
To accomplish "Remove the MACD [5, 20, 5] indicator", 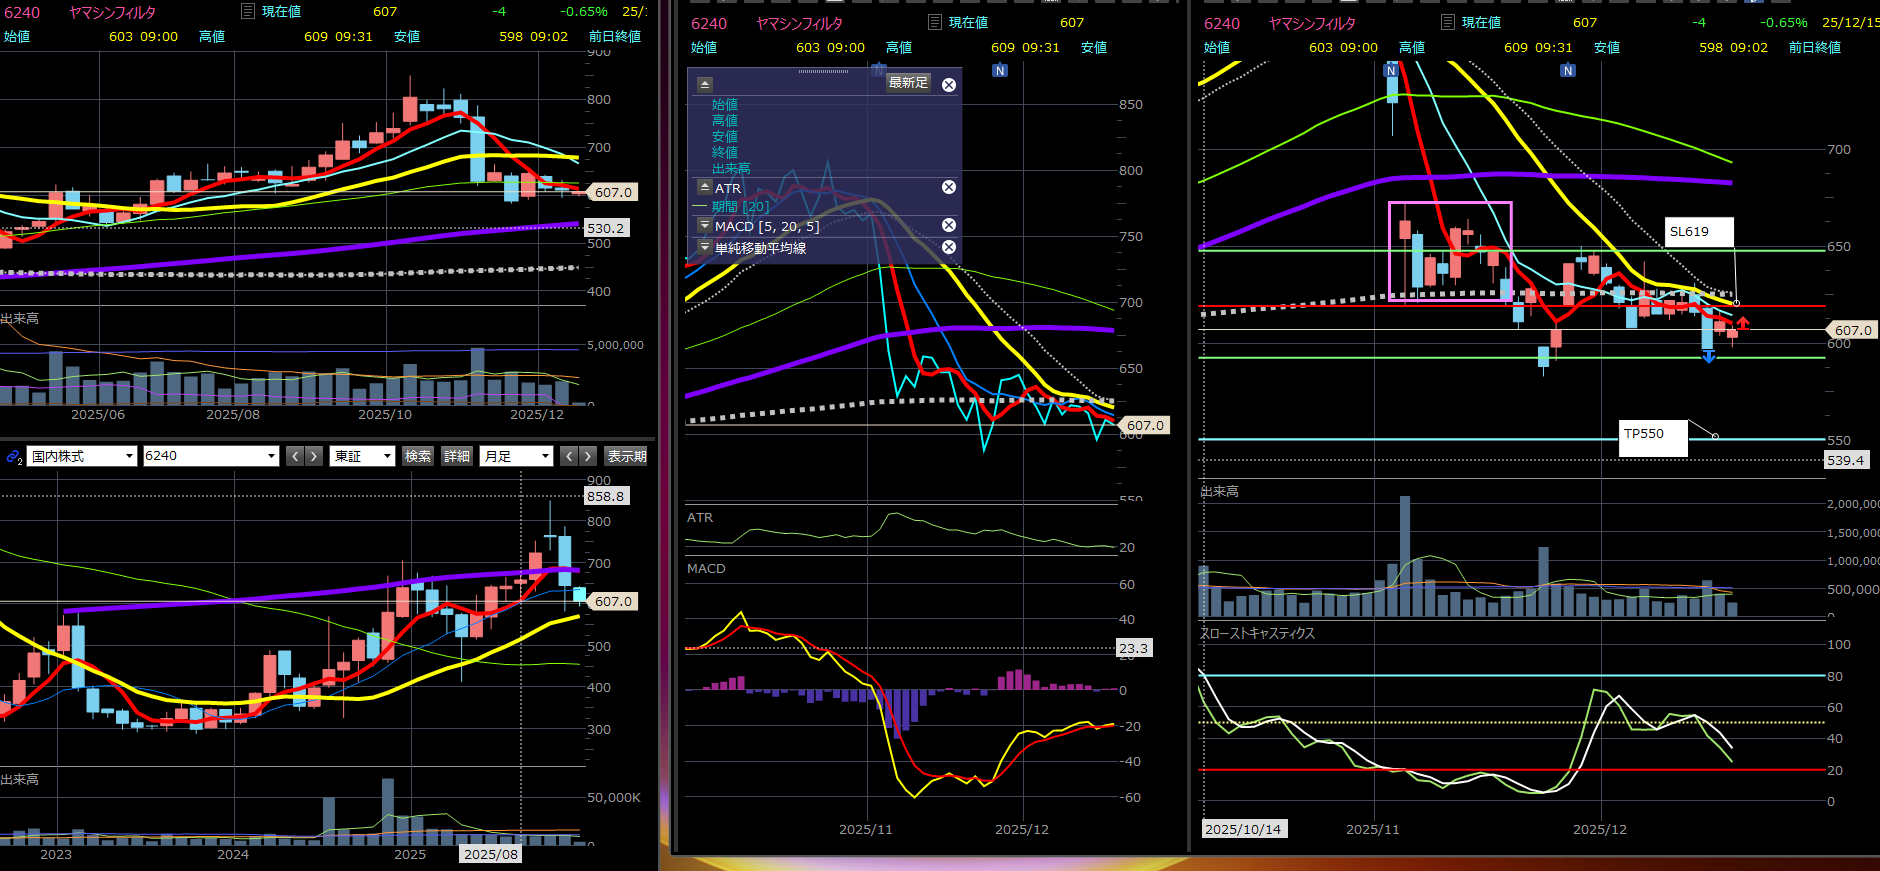I will point(949,225).
